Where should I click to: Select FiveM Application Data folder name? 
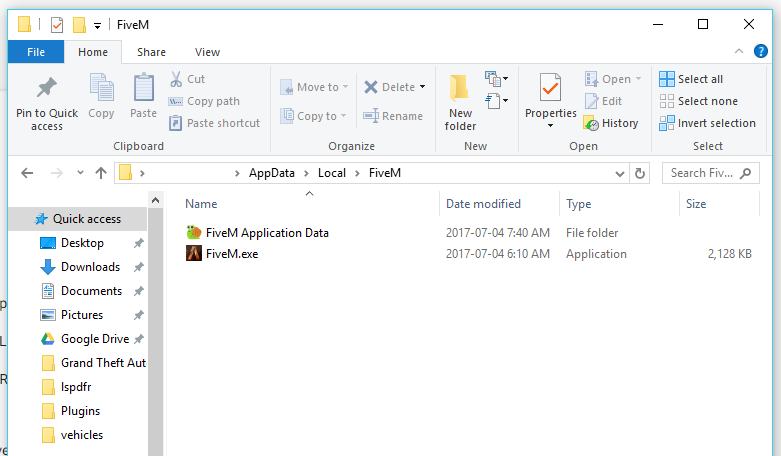coord(267,233)
